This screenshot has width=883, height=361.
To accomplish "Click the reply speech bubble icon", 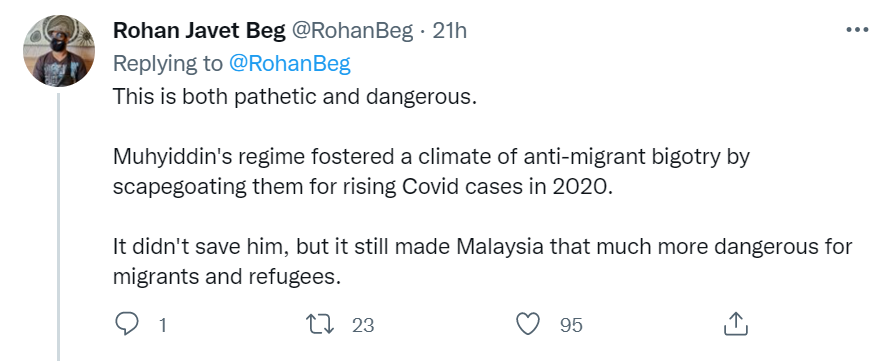I will (127, 324).
